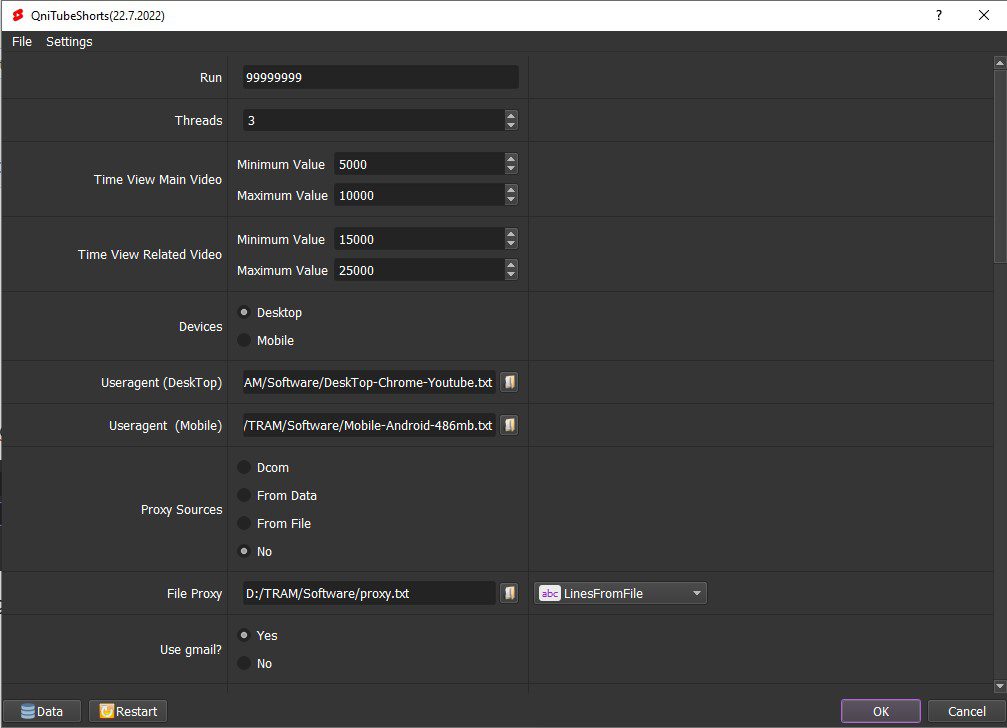Close the QniTubeShorts window
This screenshot has height=728, width=1007.
(x=983, y=15)
